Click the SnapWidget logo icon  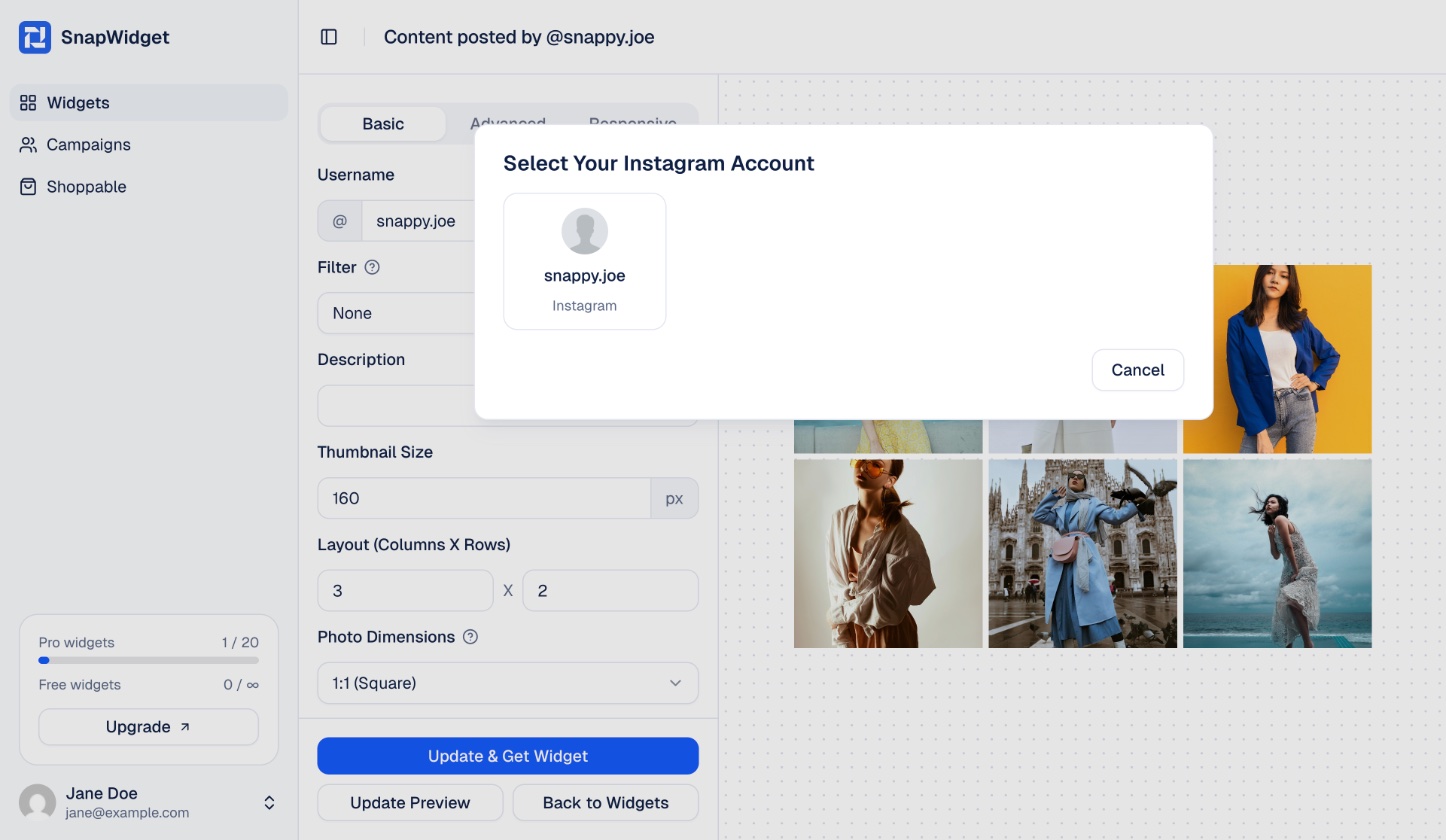[x=35, y=37]
